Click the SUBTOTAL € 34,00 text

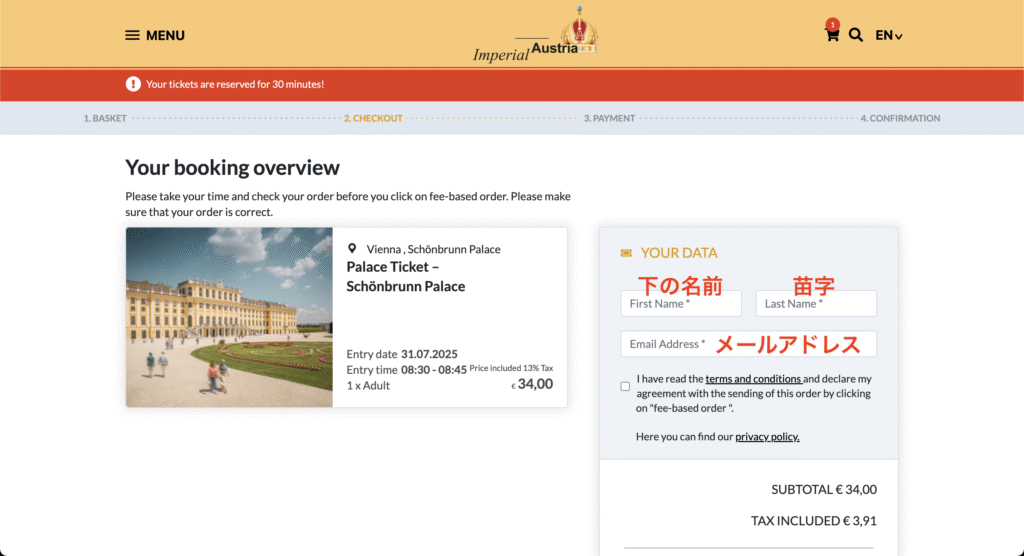[x=824, y=489]
